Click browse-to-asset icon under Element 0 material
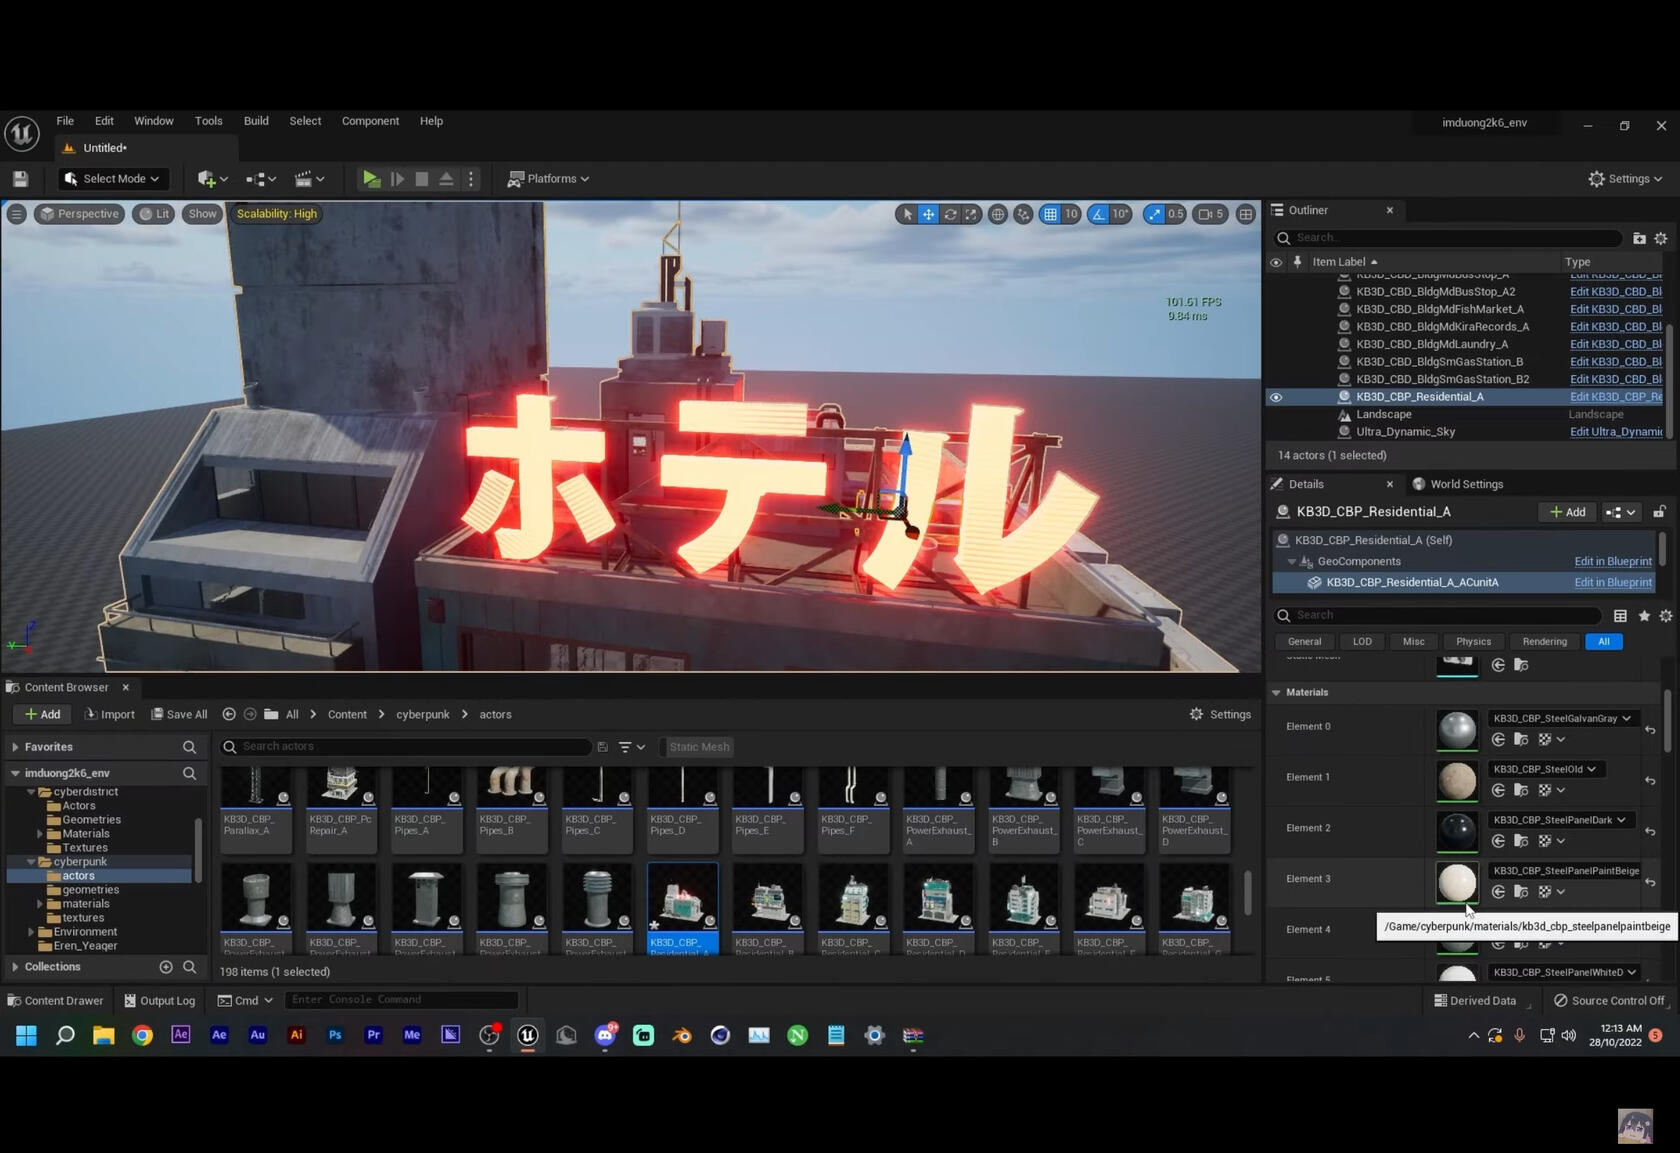Image resolution: width=1680 pixels, height=1153 pixels. click(1521, 740)
